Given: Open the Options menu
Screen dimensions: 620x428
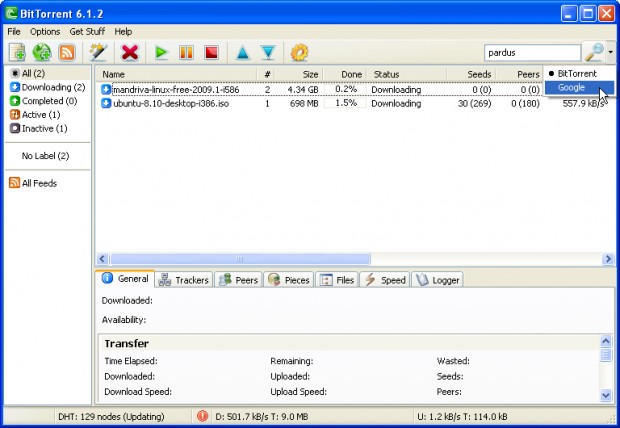Looking at the screenshot, I should pos(45,32).
